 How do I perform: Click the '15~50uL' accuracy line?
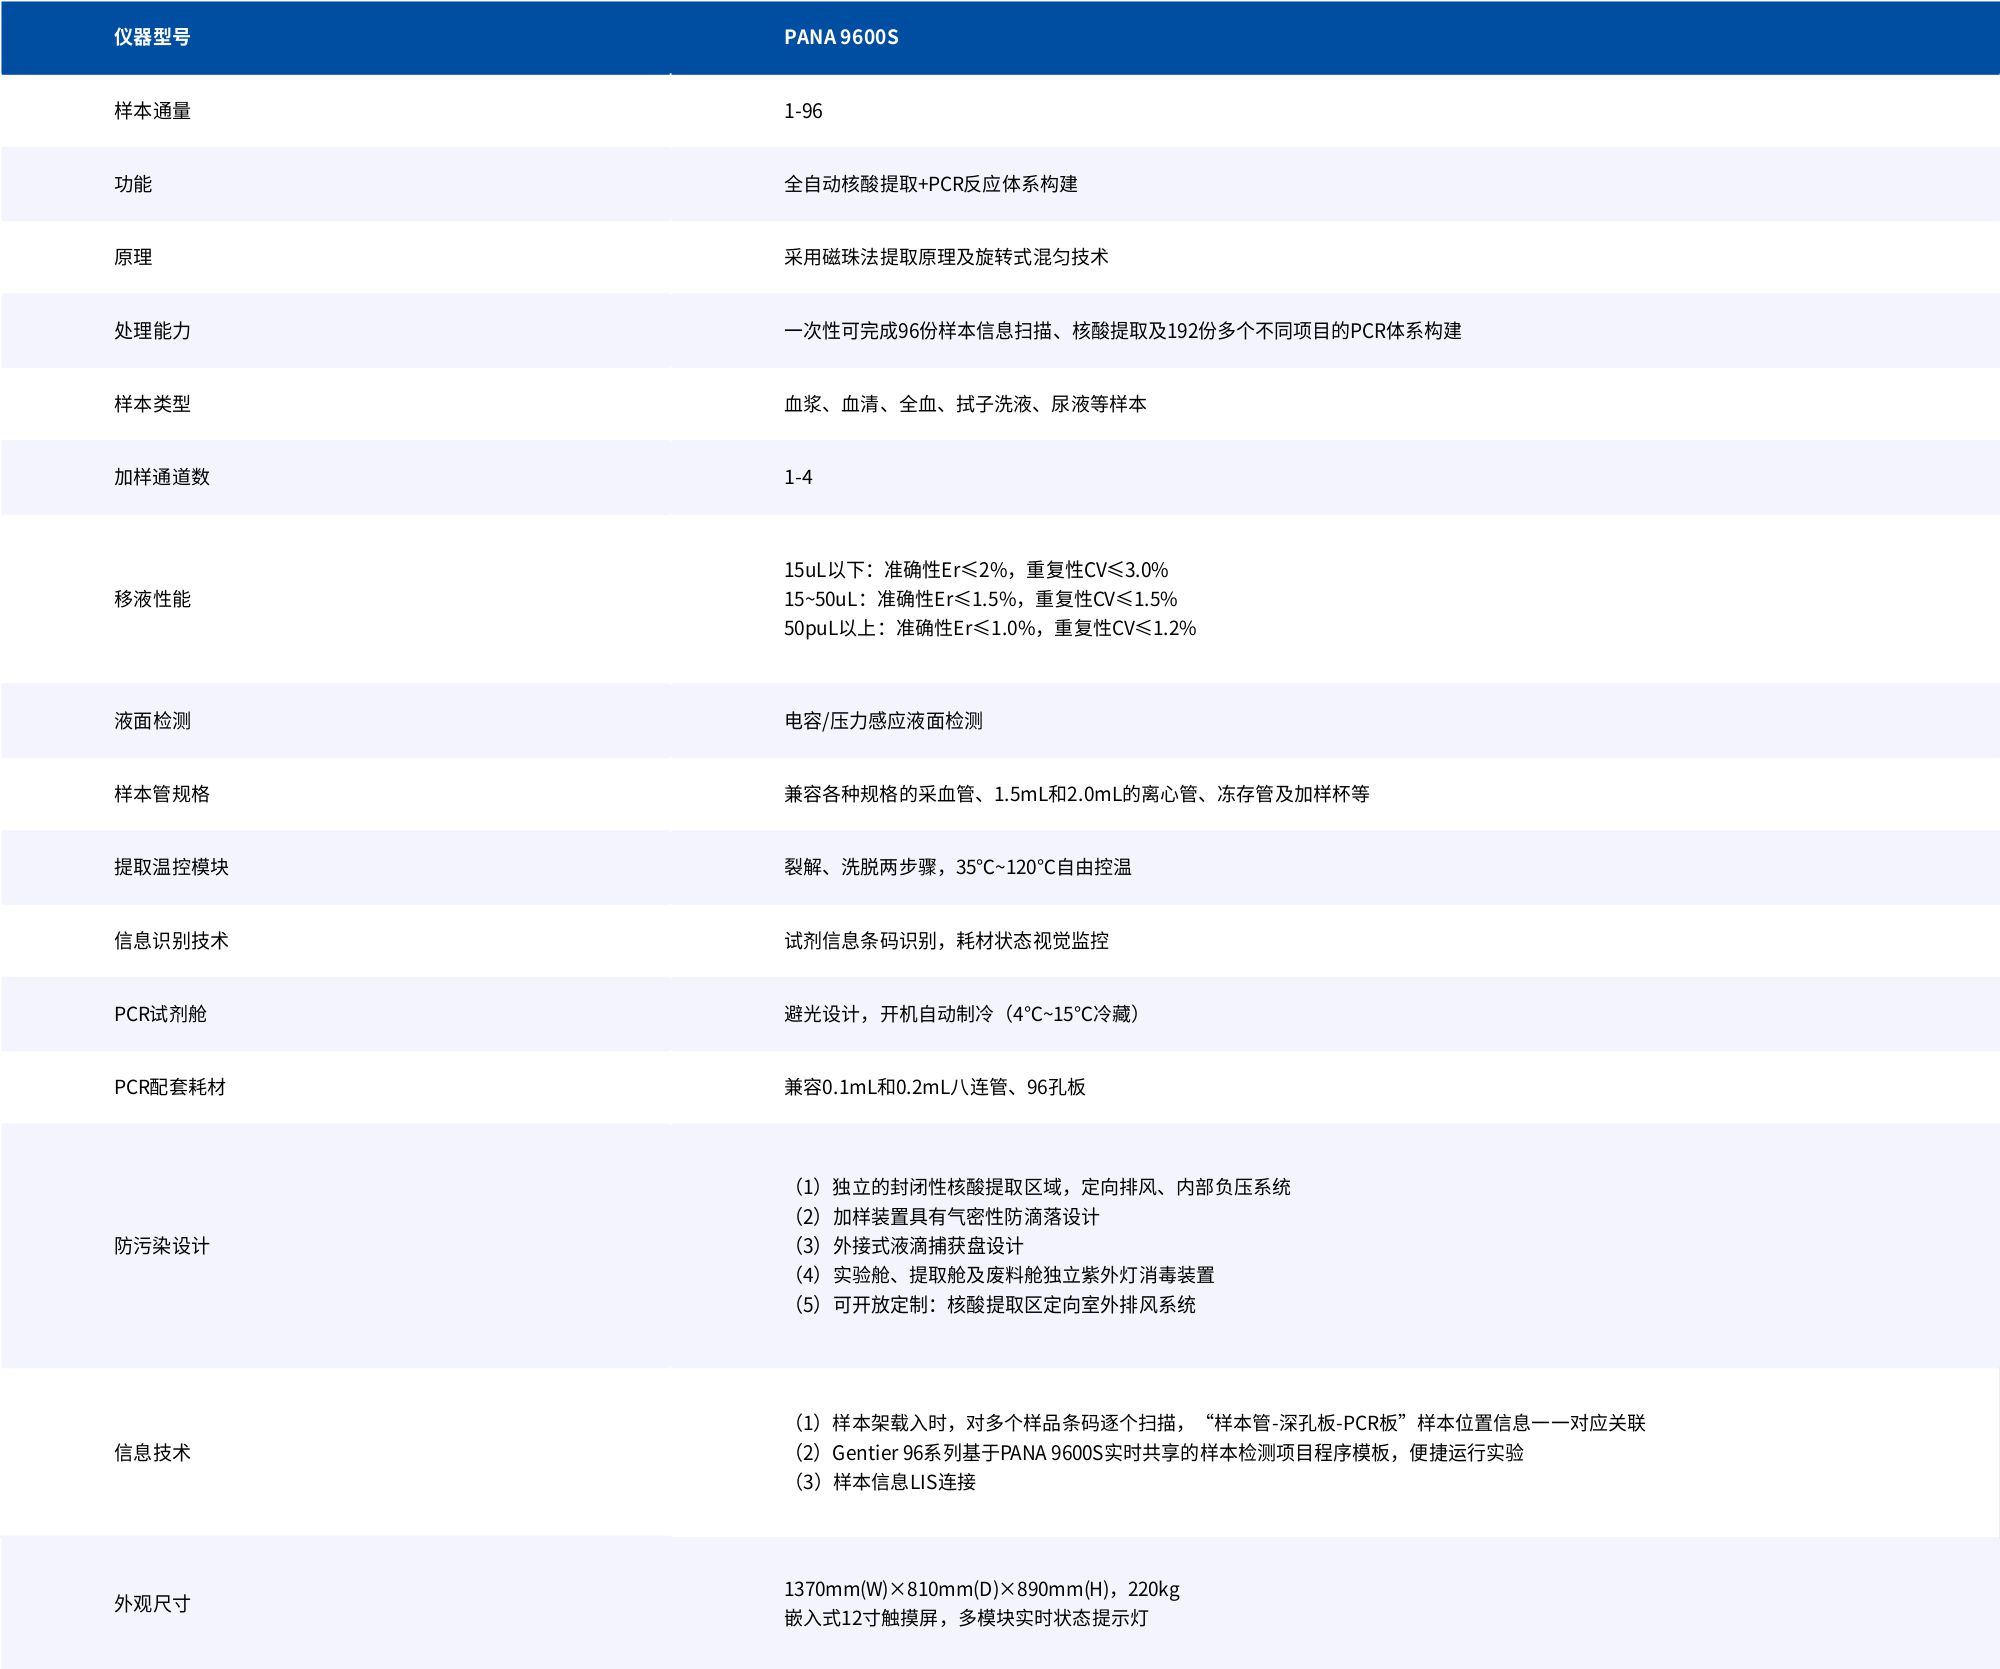pyautogui.click(x=981, y=599)
